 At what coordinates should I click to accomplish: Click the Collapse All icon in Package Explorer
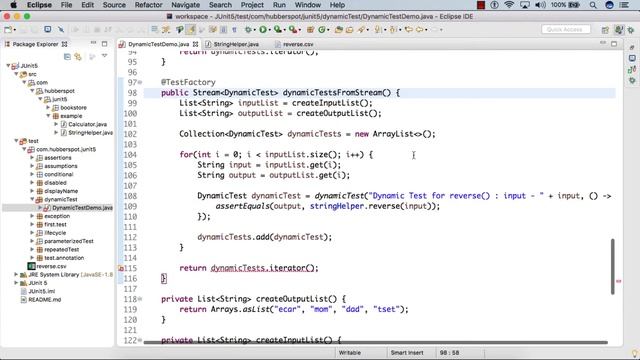[67, 57]
